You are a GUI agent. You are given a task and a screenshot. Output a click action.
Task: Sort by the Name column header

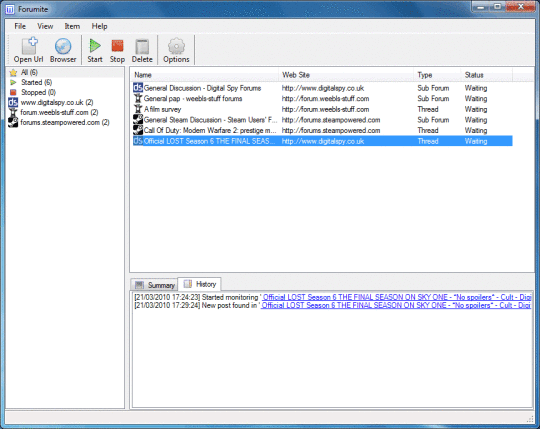tap(205, 75)
